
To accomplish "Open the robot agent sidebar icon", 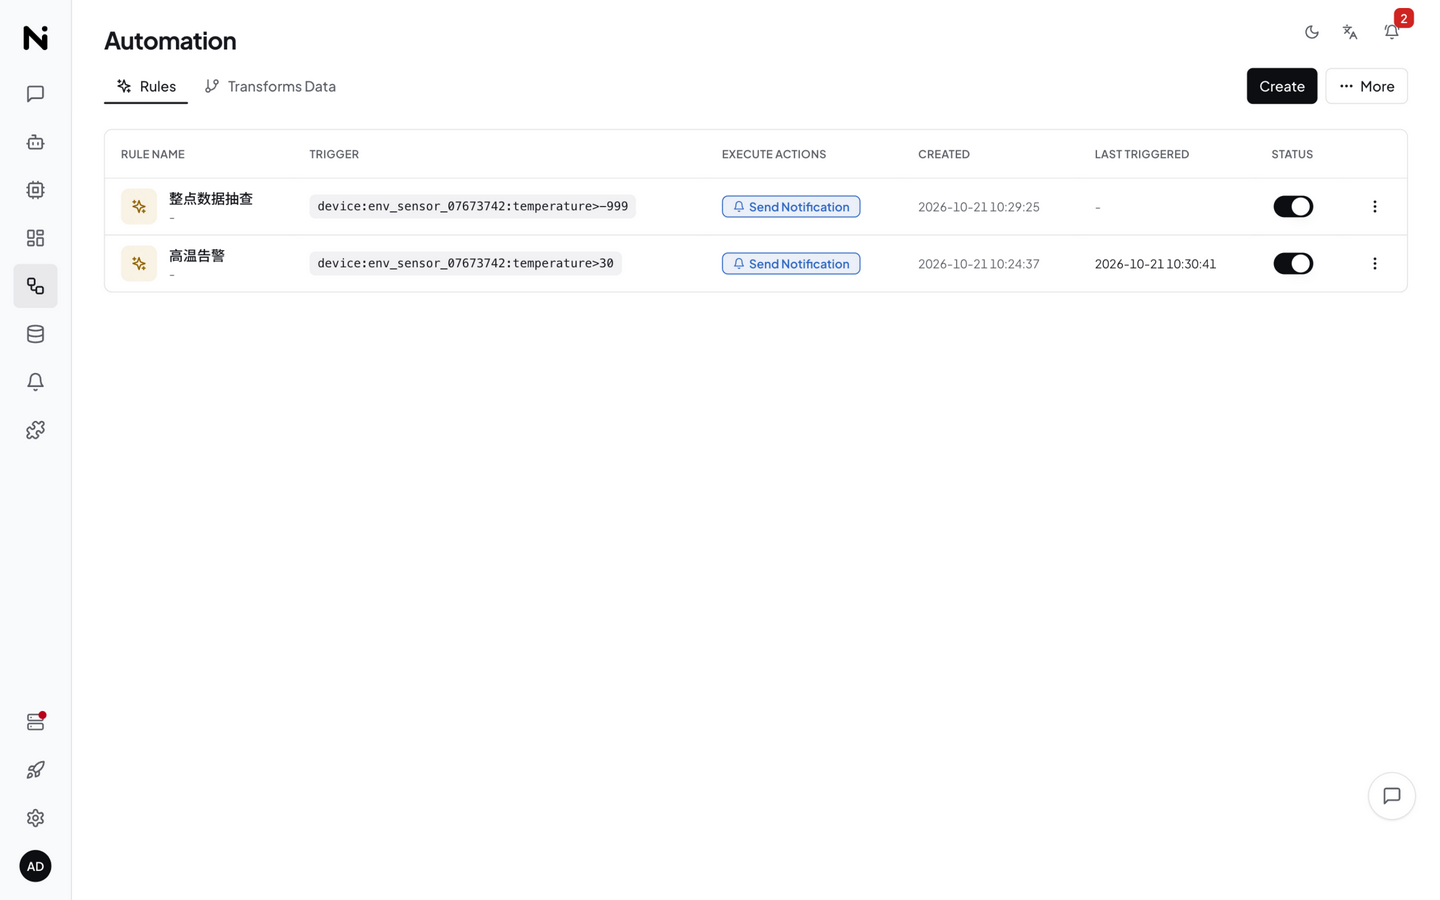I will click(35, 142).
